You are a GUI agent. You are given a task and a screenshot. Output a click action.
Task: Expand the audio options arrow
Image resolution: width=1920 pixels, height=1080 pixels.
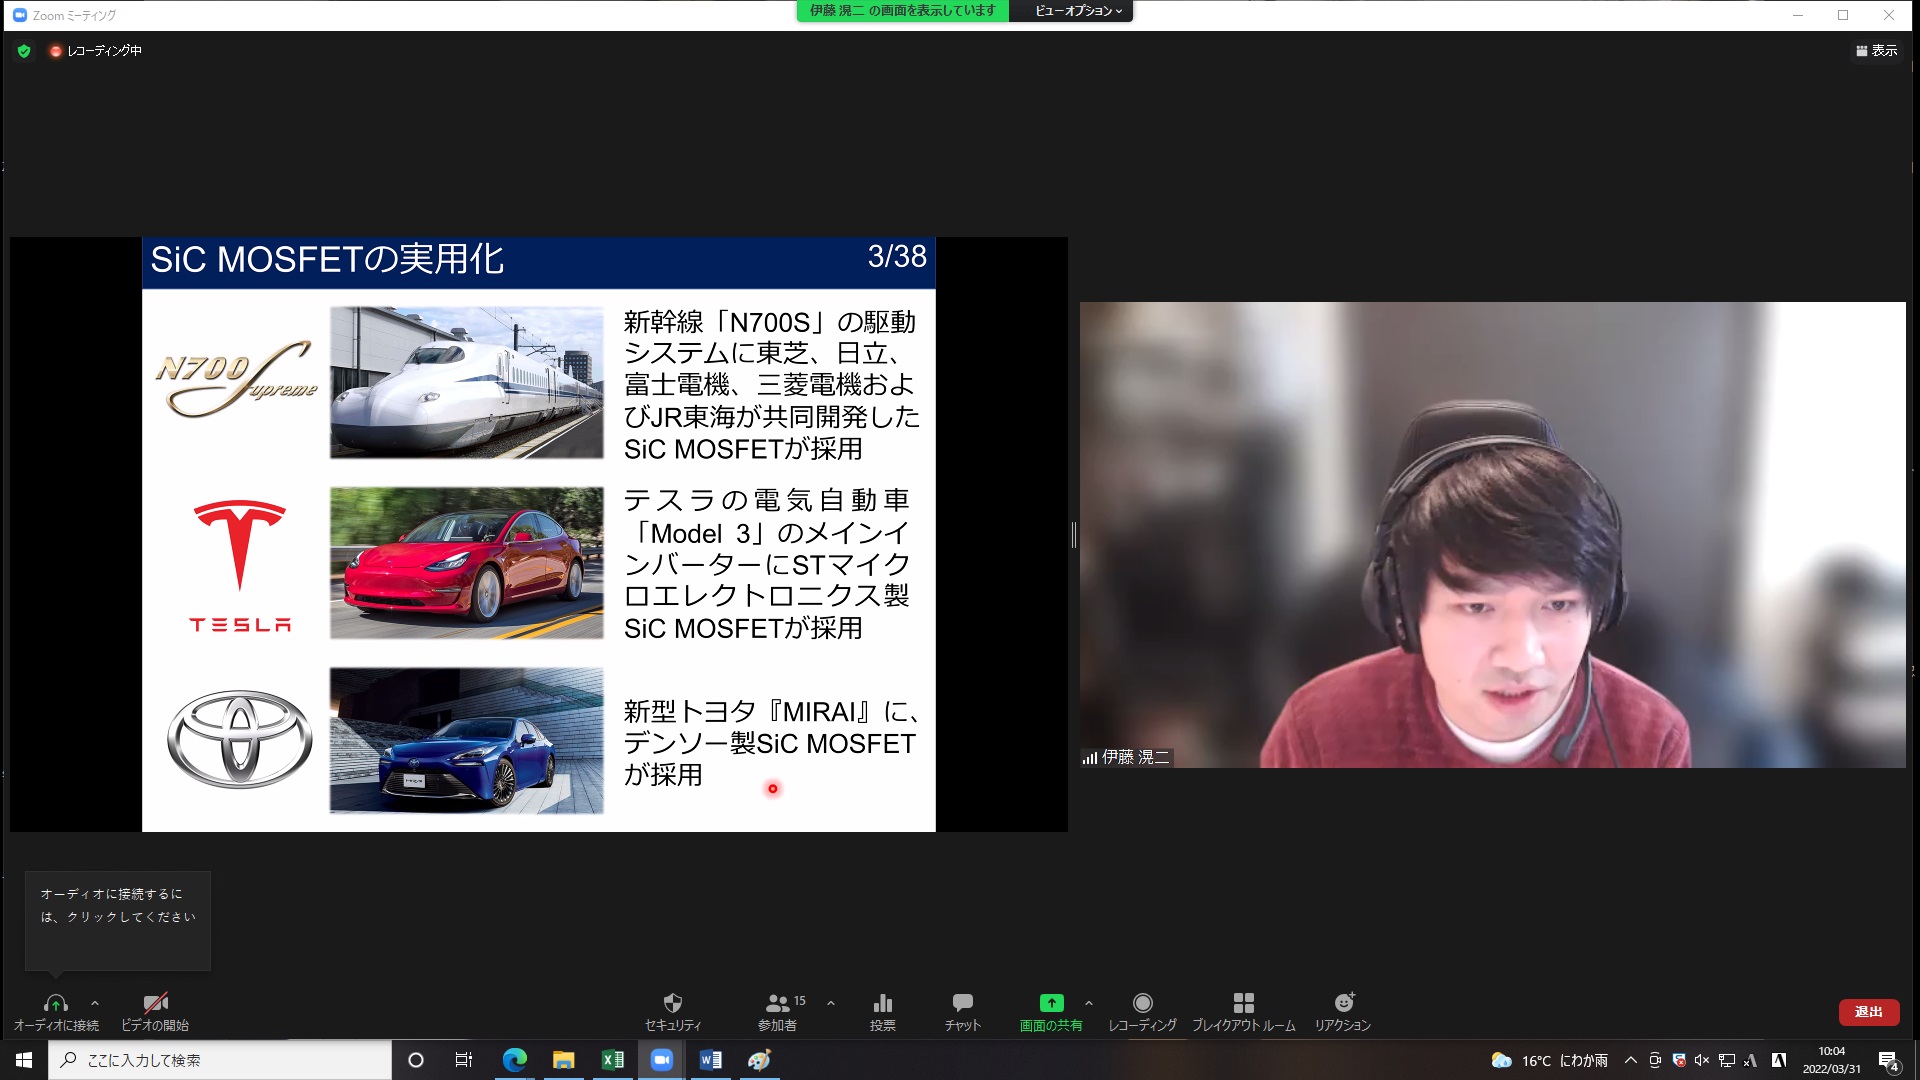coord(95,1003)
